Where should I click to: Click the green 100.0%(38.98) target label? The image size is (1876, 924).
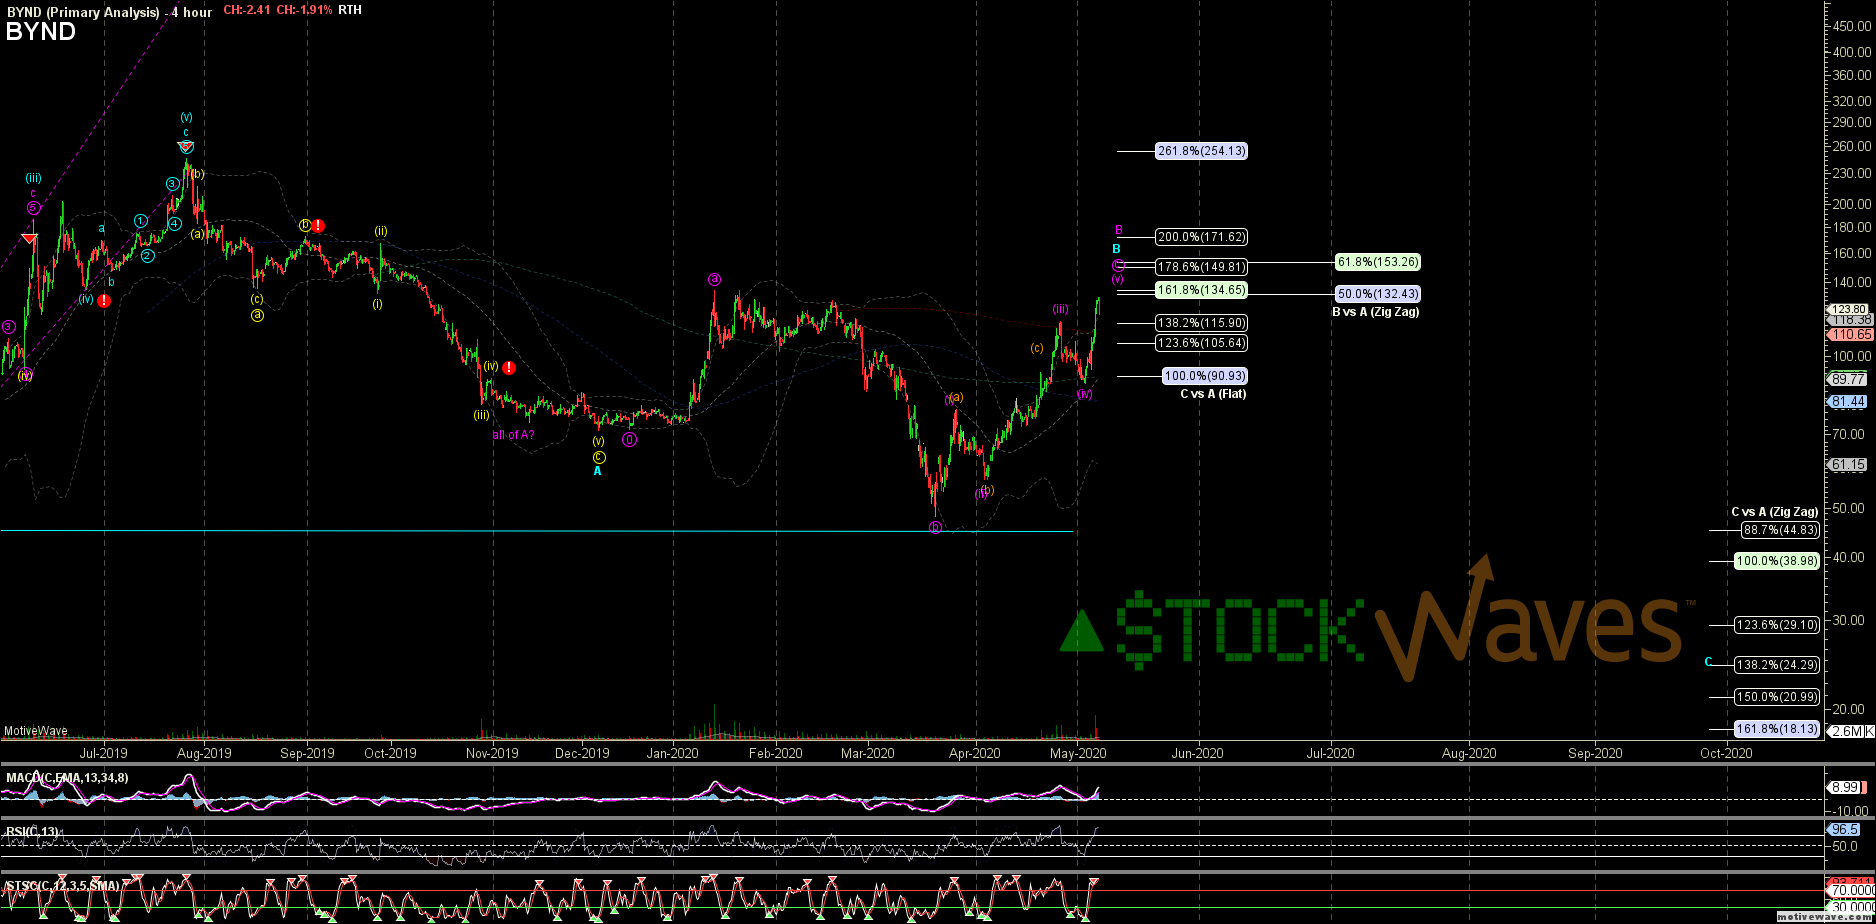tap(1777, 561)
